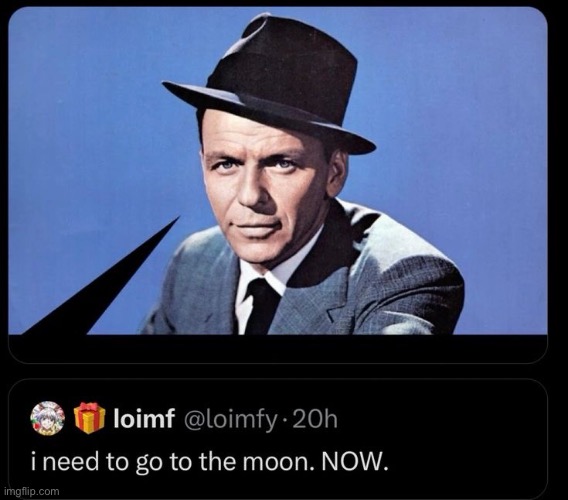Select the tweet text about the moon
This screenshot has height=500, width=568.
pos(210,462)
